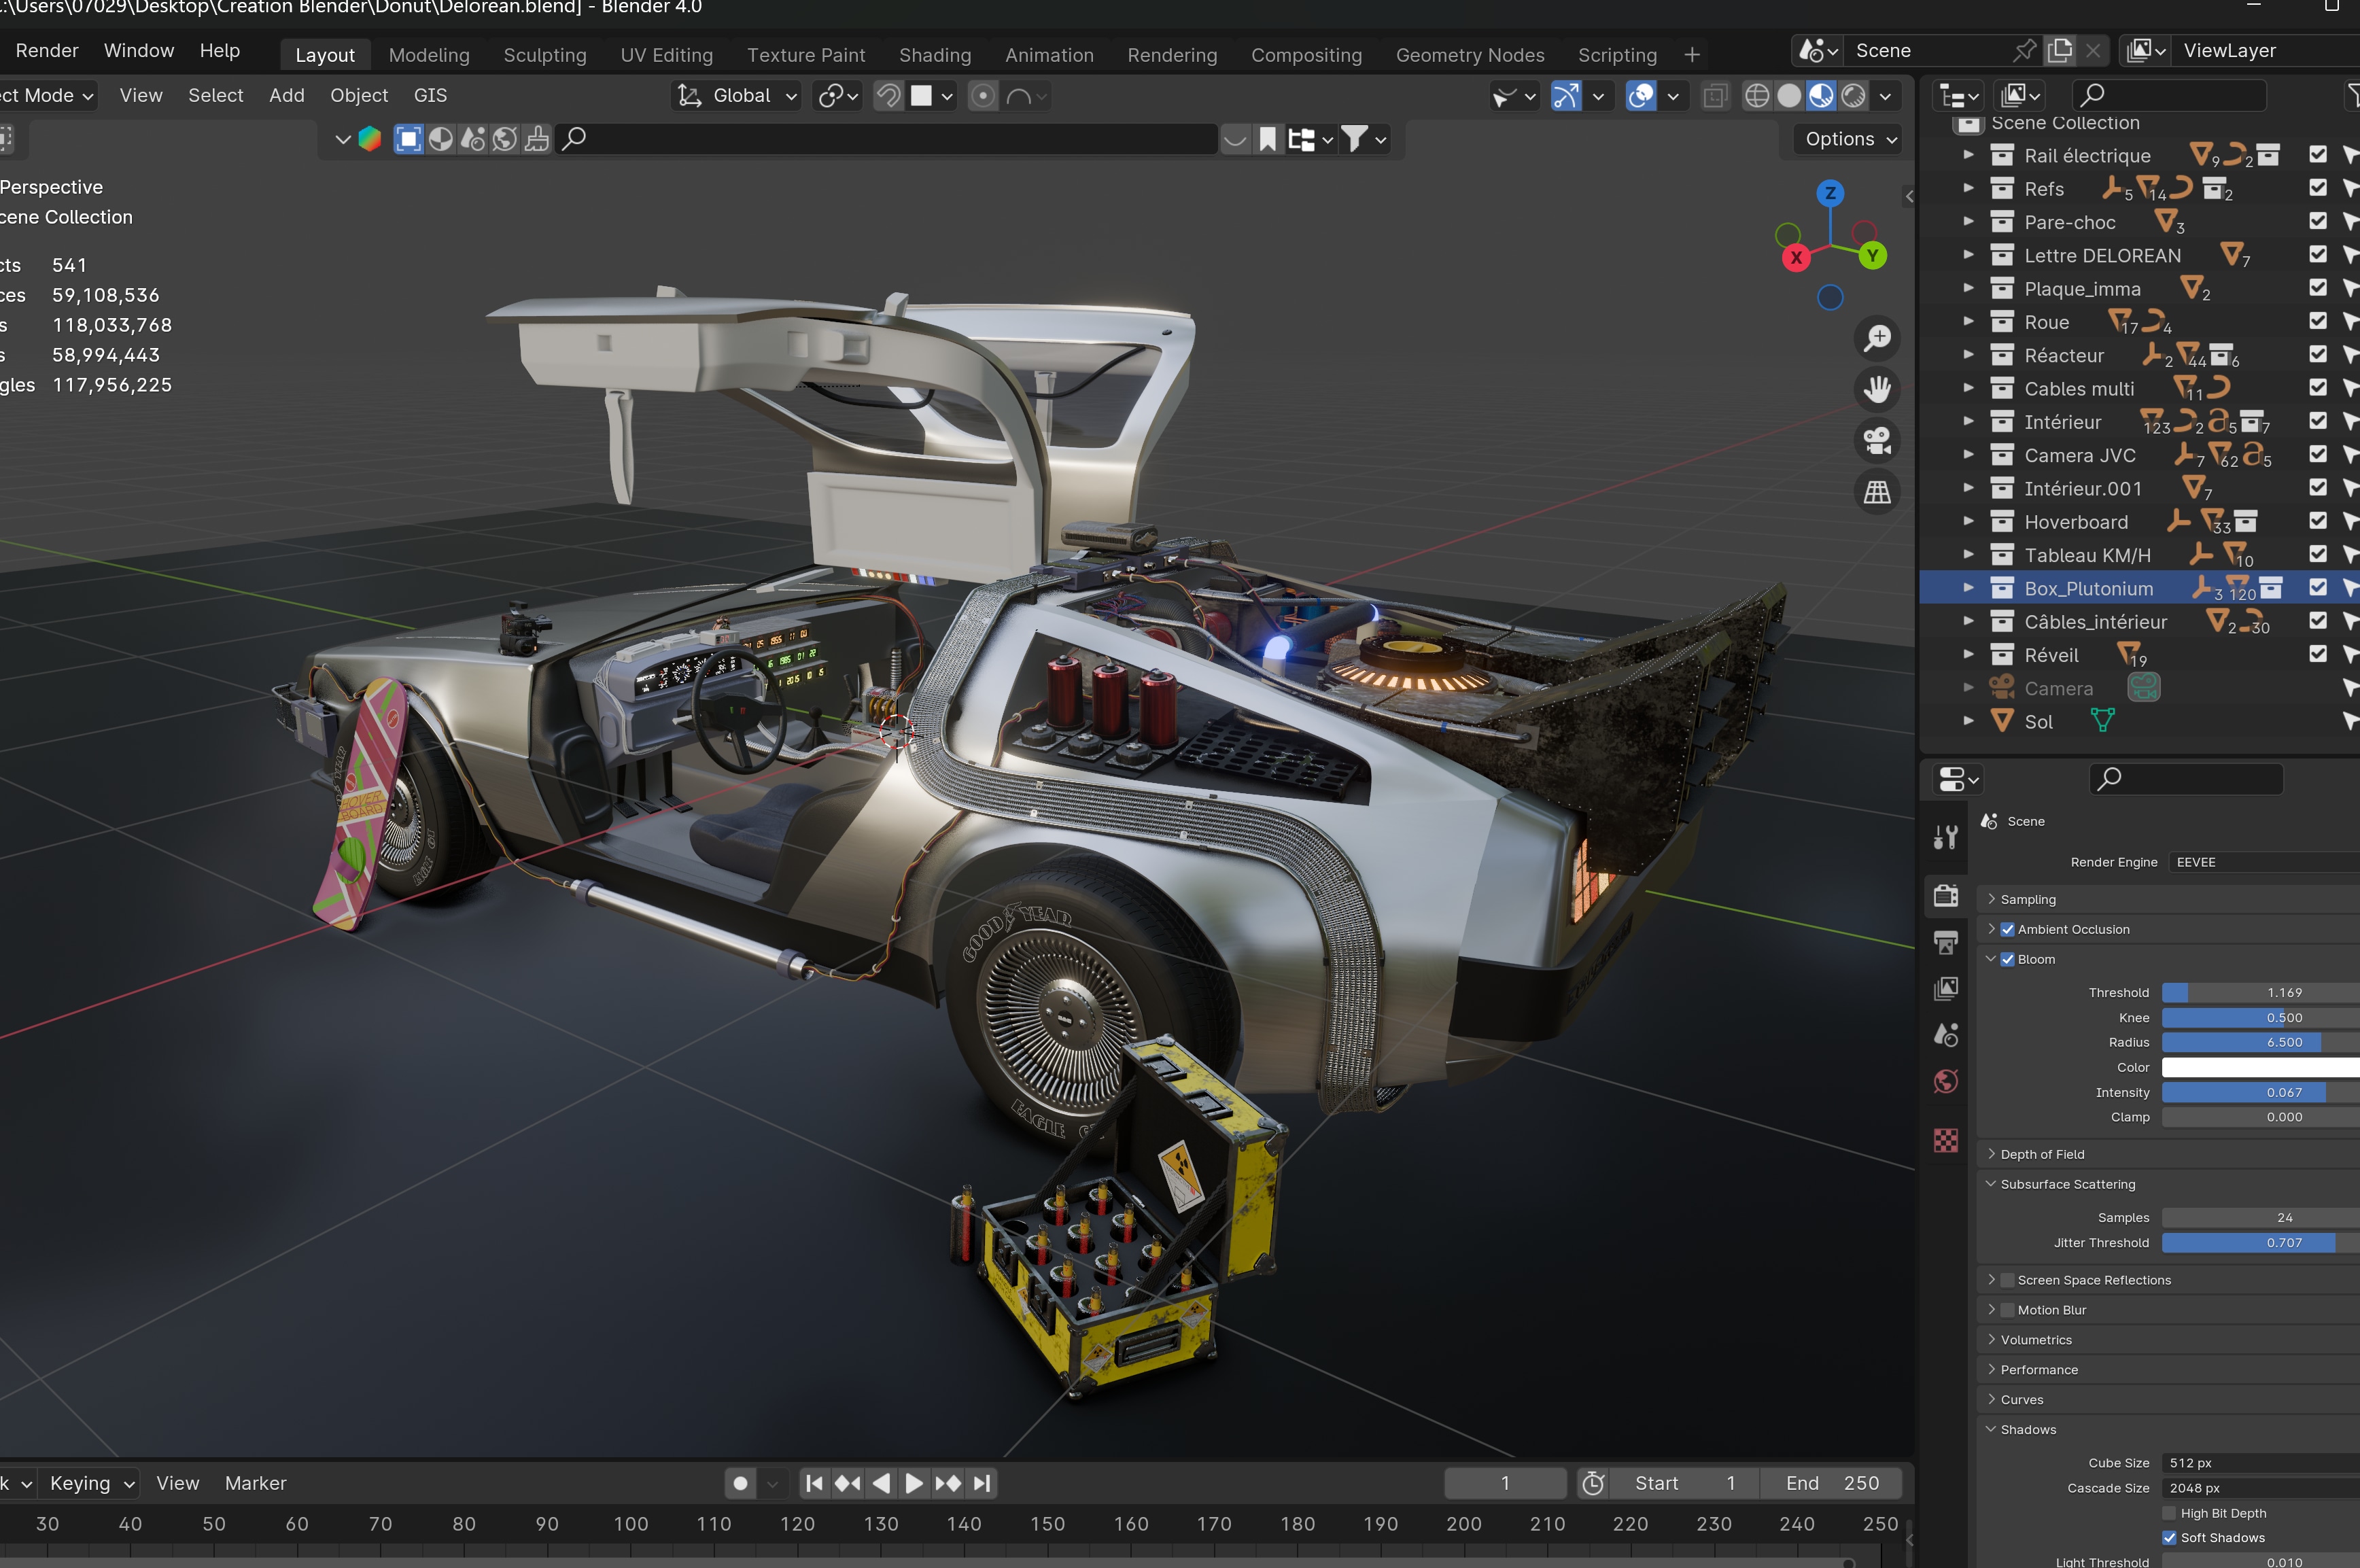Click the Box_Plutonium collection icon
This screenshot has height=1568, width=2360.
click(x=2002, y=588)
